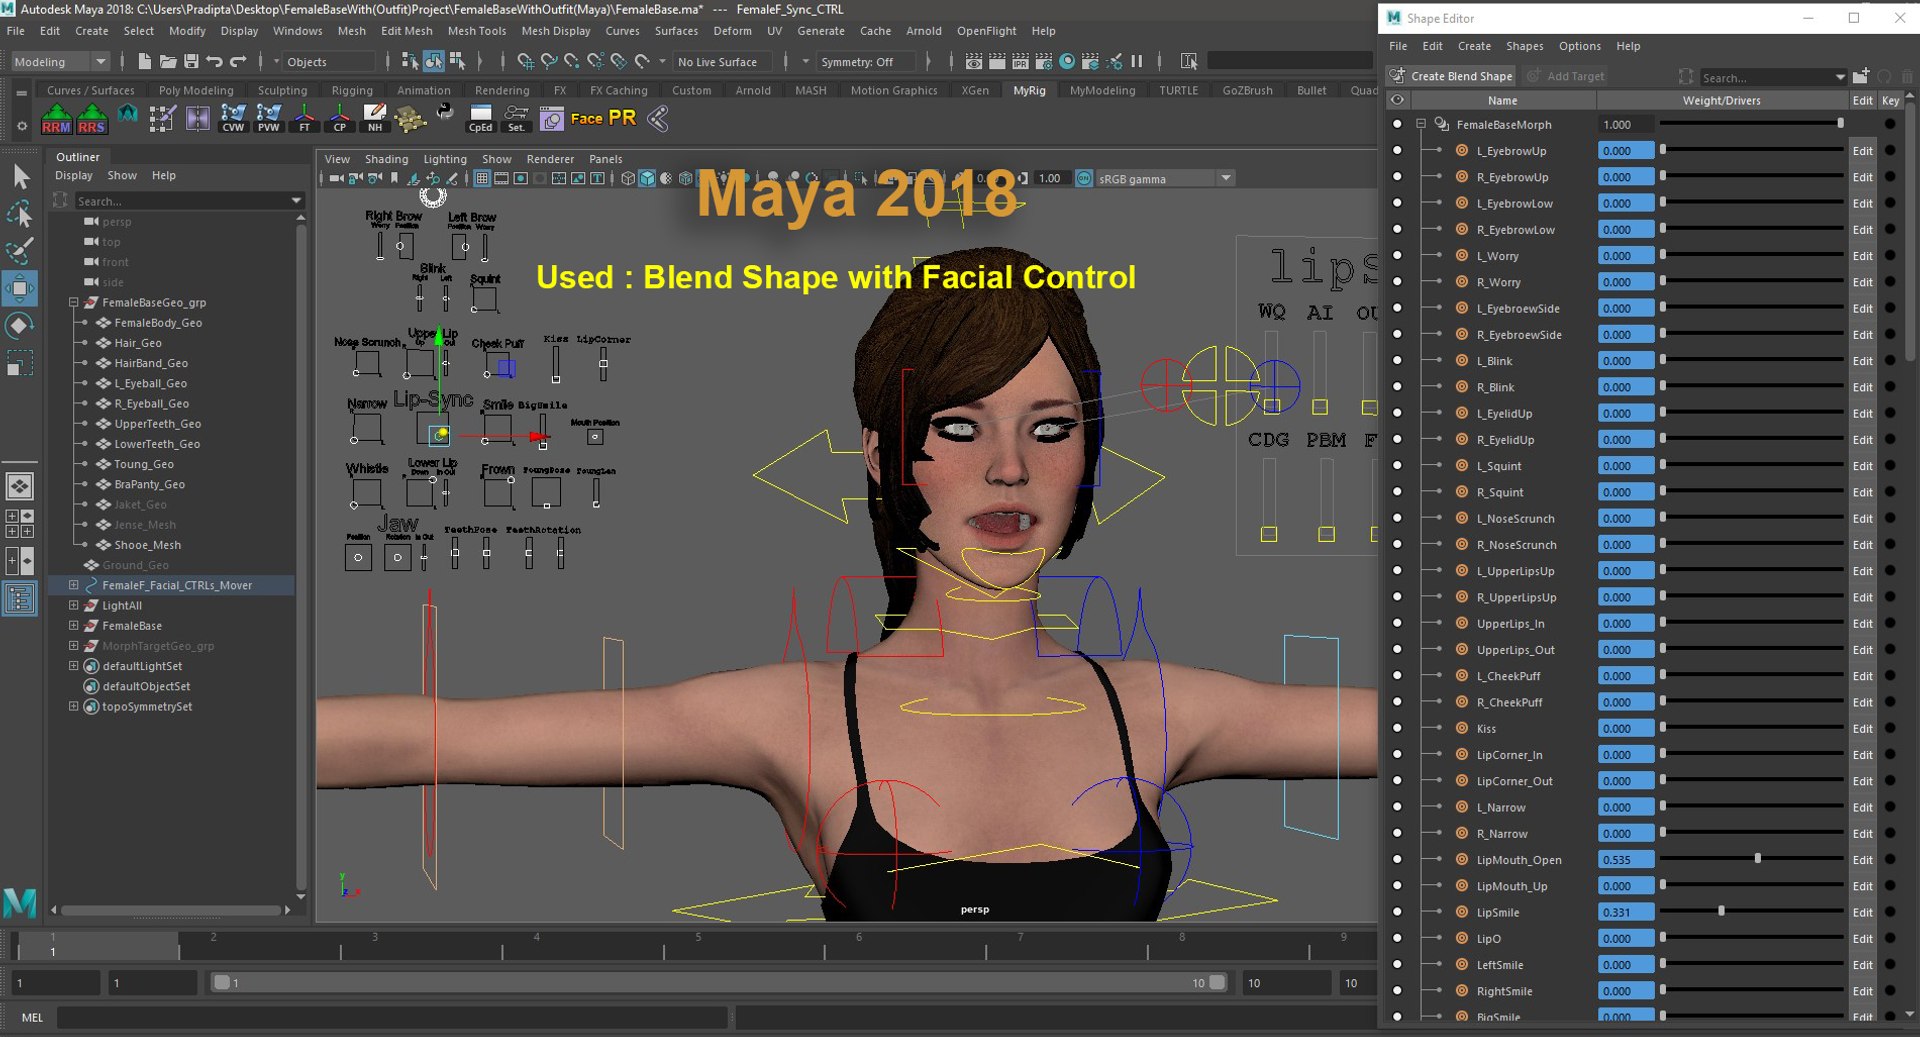The height and width of the screenshot is (1037, 1920).
Task: Switch to the Rigging shelf tab
Action: [352, 90]
